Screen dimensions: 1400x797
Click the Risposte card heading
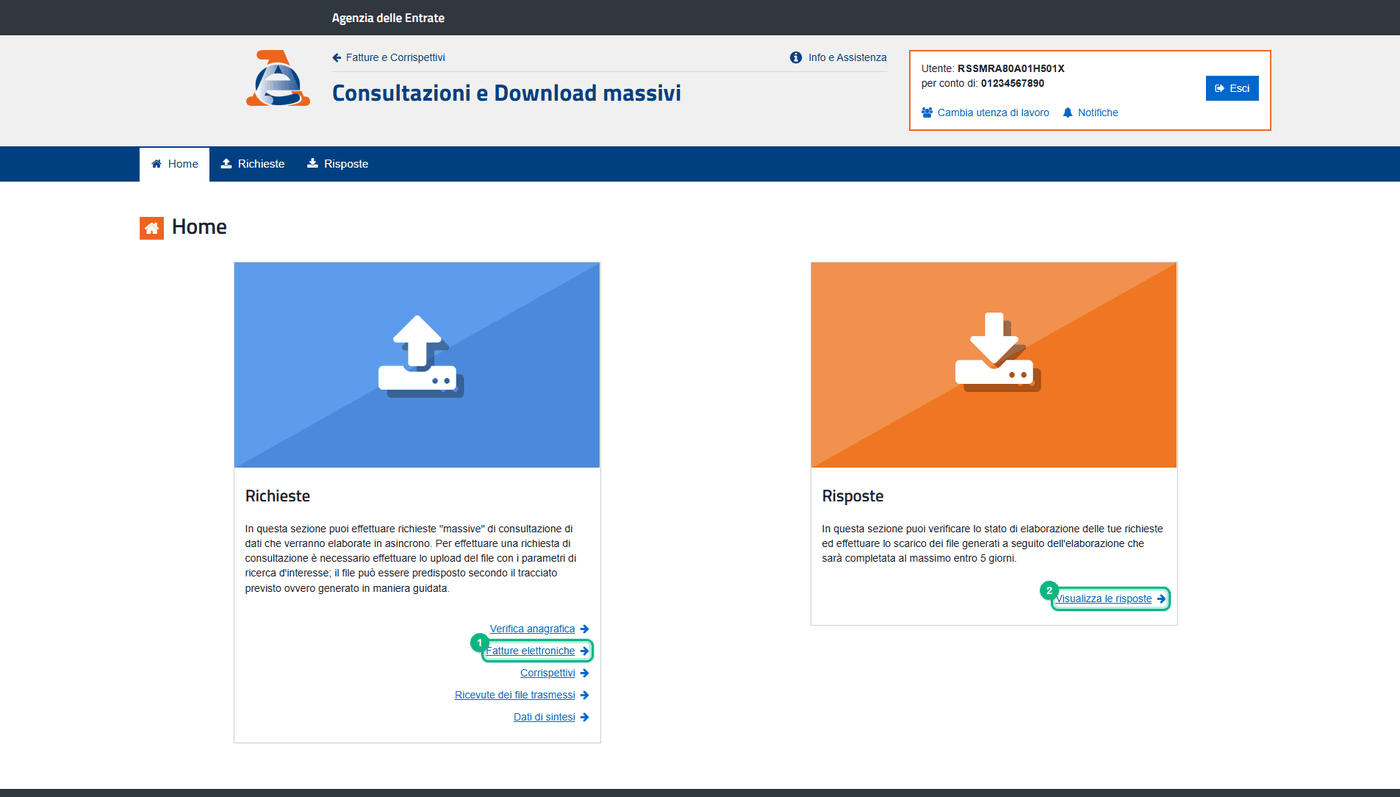[x=853, y=496]
